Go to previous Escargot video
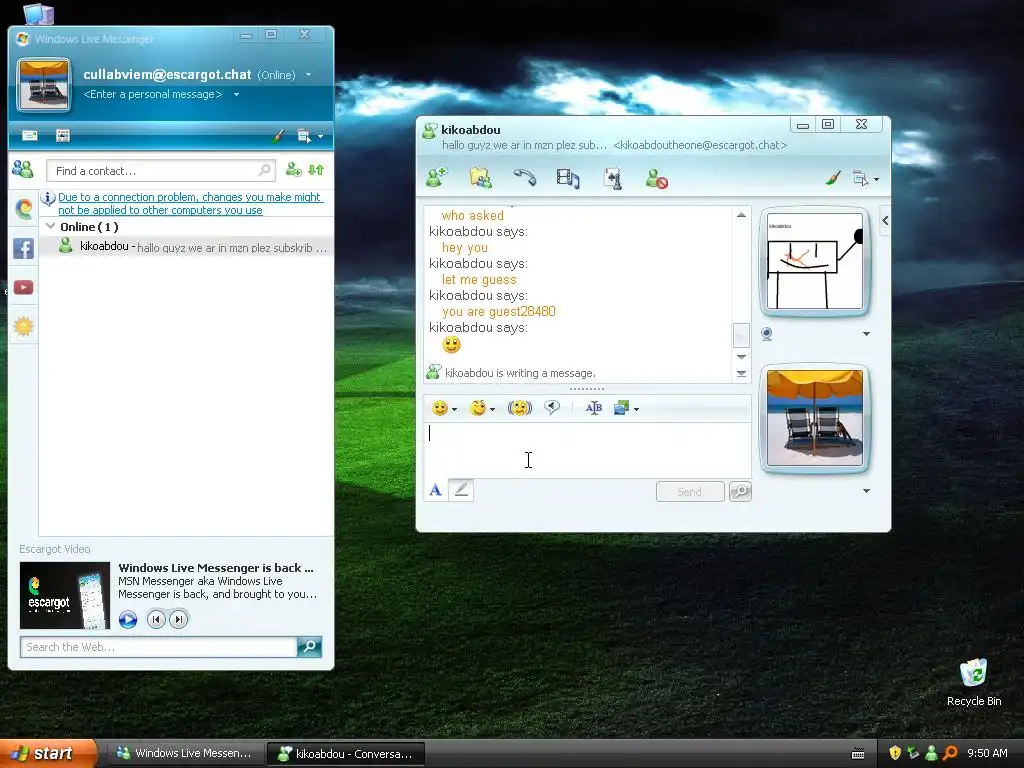 click(x=155, y=619)
